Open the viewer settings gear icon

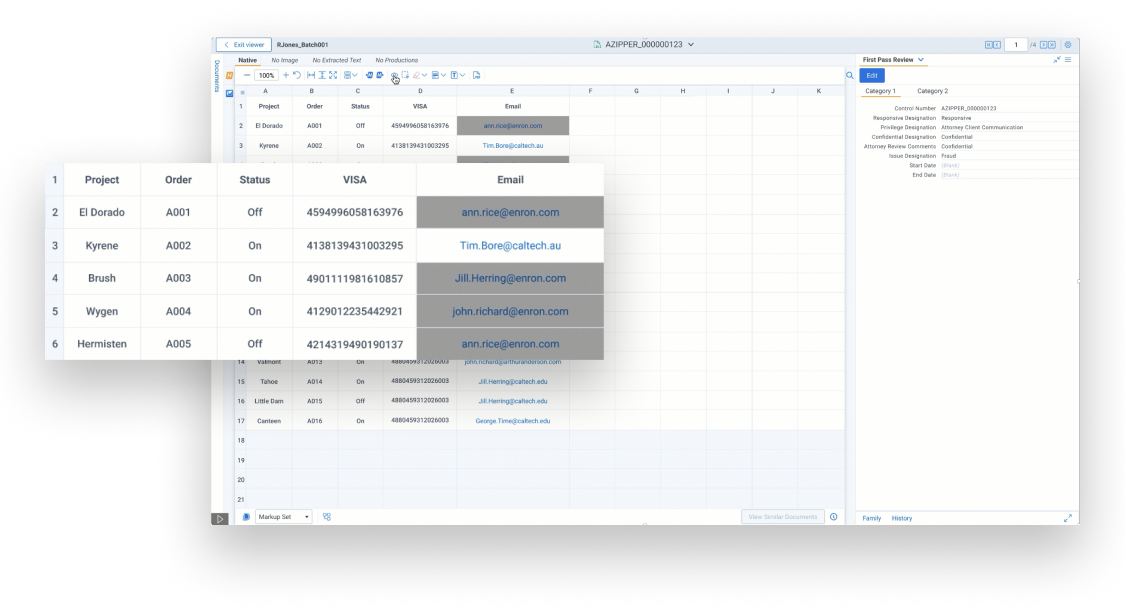[1066, 44]
